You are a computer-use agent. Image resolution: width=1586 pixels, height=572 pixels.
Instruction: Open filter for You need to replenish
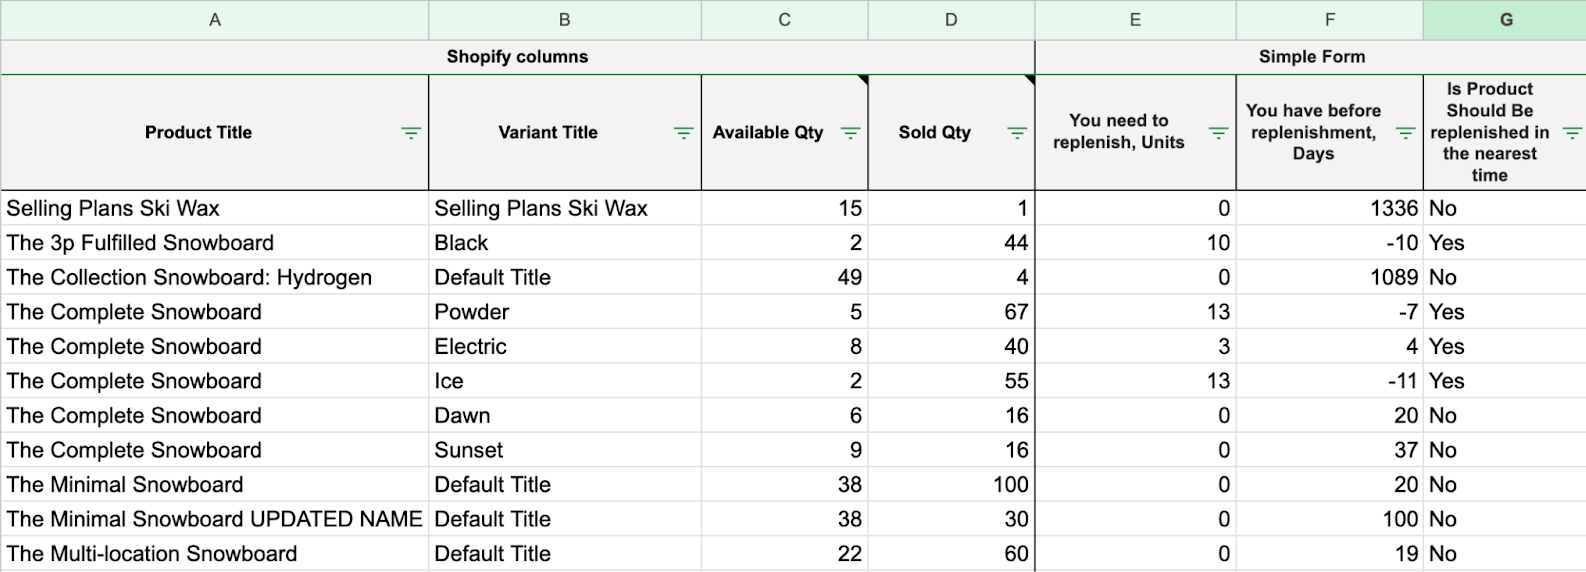tap(1218, 133)
